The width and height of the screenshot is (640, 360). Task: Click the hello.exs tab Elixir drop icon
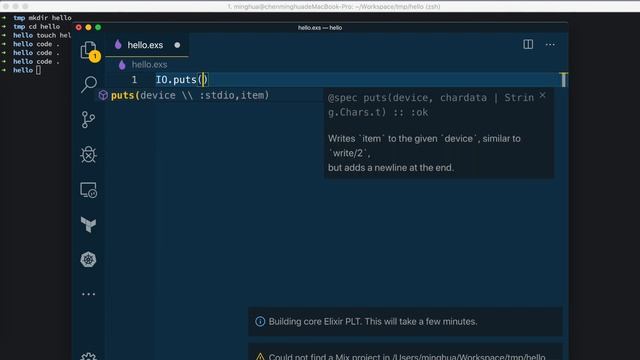pos(118,44)
